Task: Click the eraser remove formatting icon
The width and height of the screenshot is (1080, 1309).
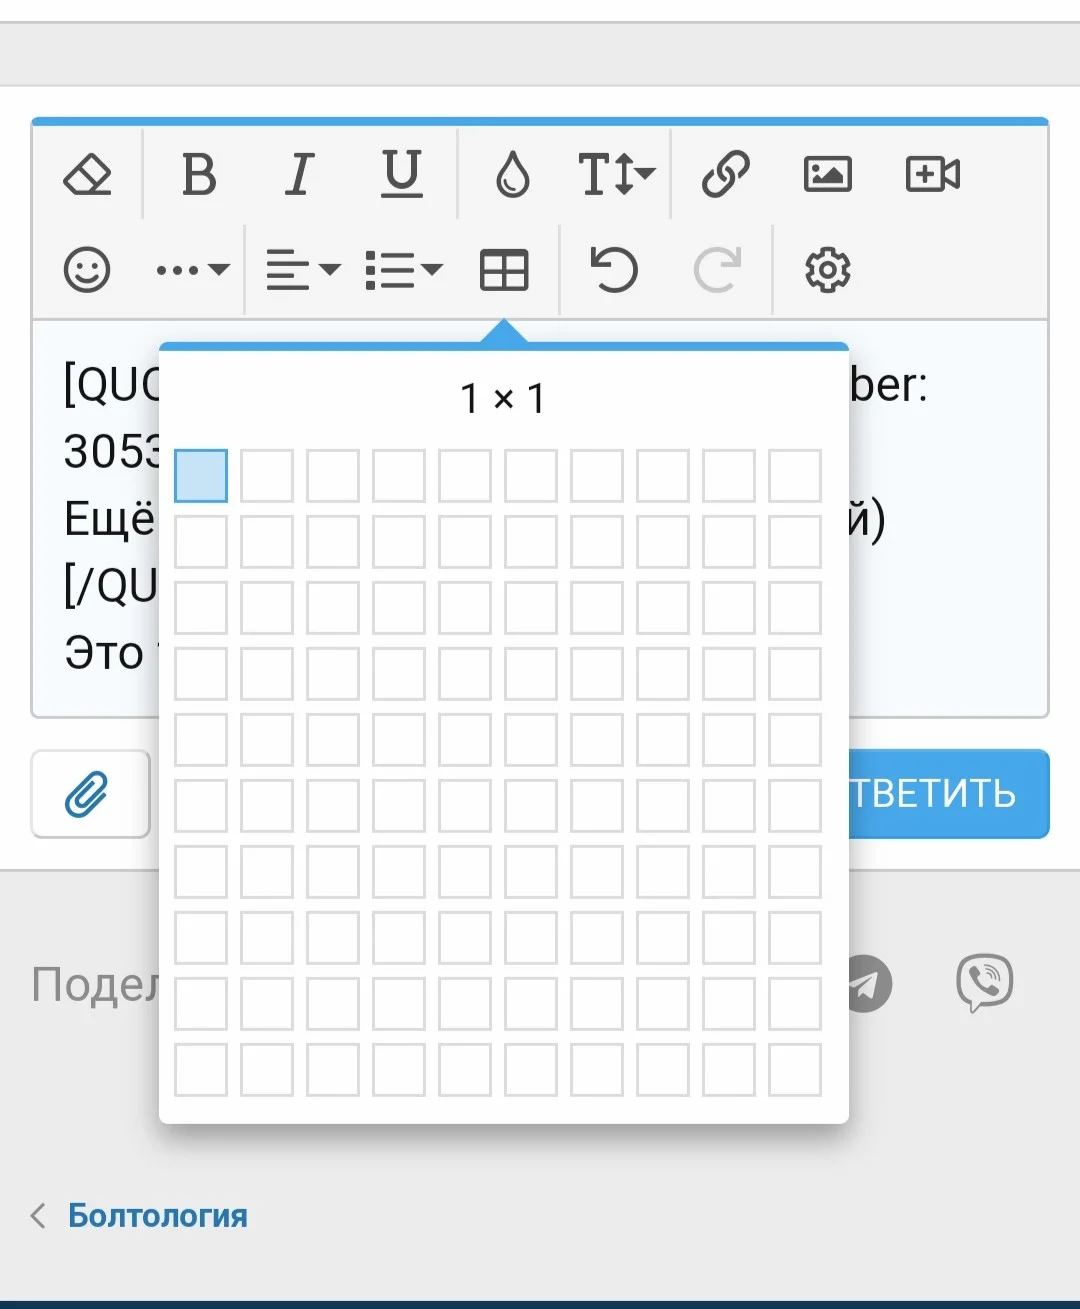Action: coord(88,175)
